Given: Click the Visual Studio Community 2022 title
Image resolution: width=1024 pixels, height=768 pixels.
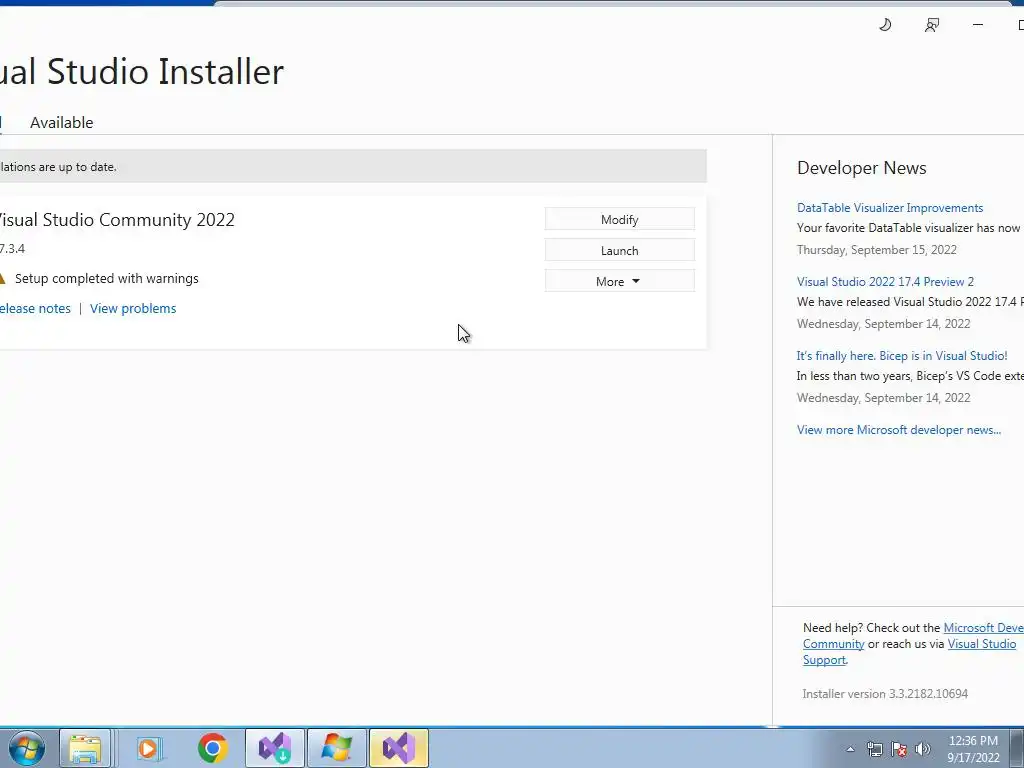Looking at the screenshot, I should pyautogui.click(x=116, y=219).
